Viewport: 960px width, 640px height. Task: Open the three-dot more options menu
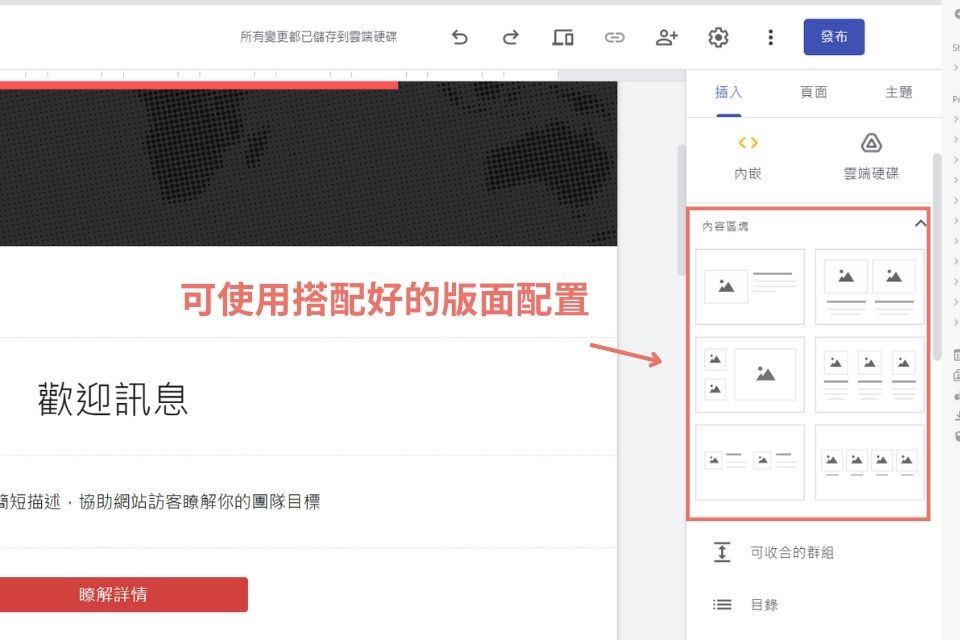(770, 37)
